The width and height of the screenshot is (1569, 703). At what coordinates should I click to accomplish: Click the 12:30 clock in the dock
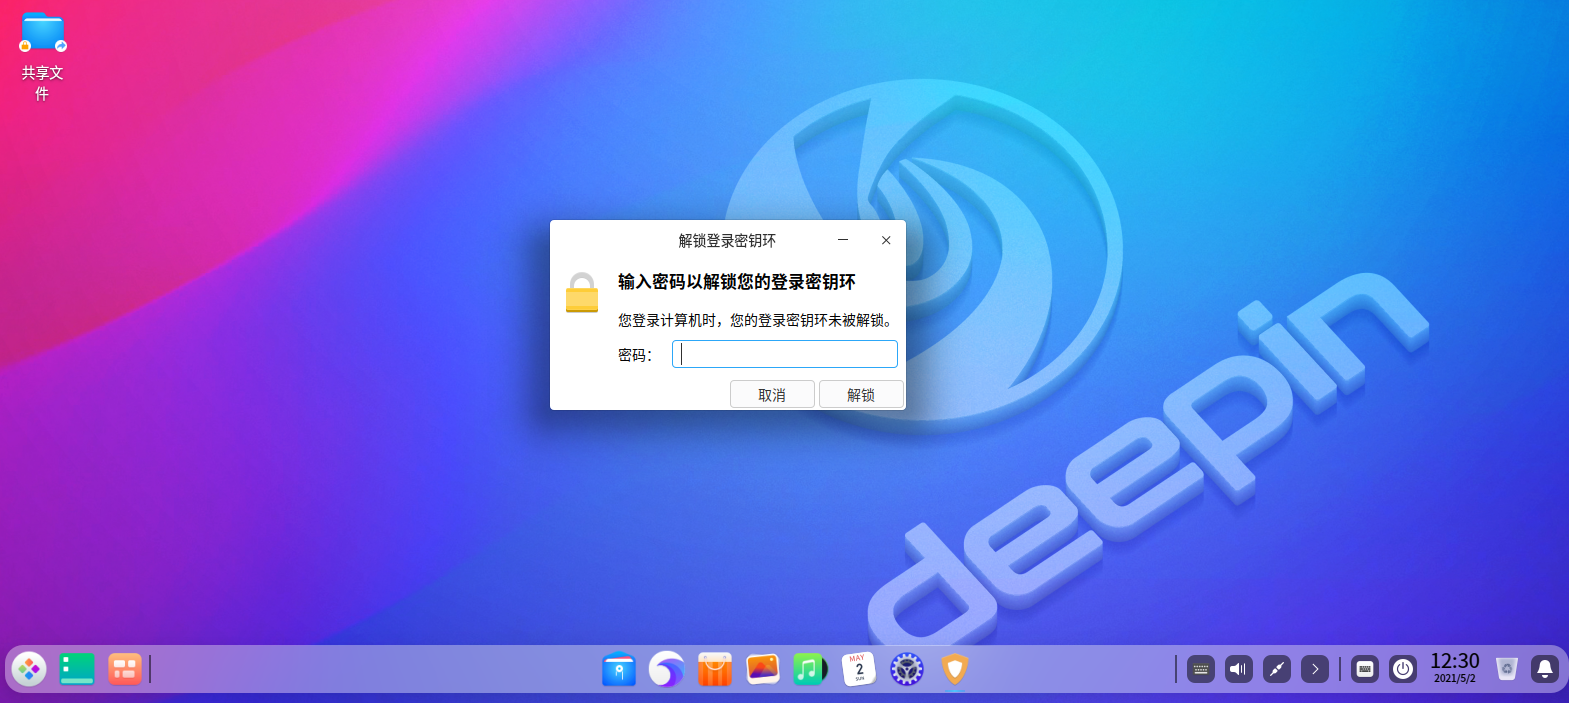(1455, 668)
